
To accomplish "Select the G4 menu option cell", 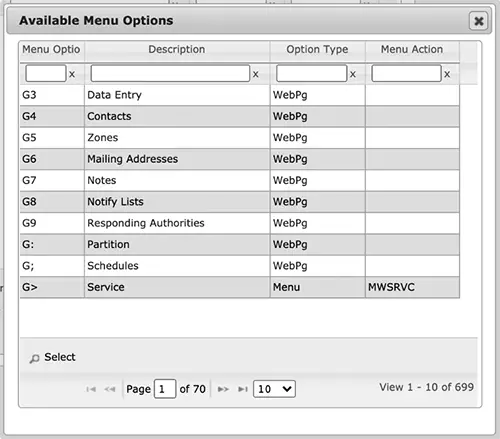I will click(x=52, y=116).
